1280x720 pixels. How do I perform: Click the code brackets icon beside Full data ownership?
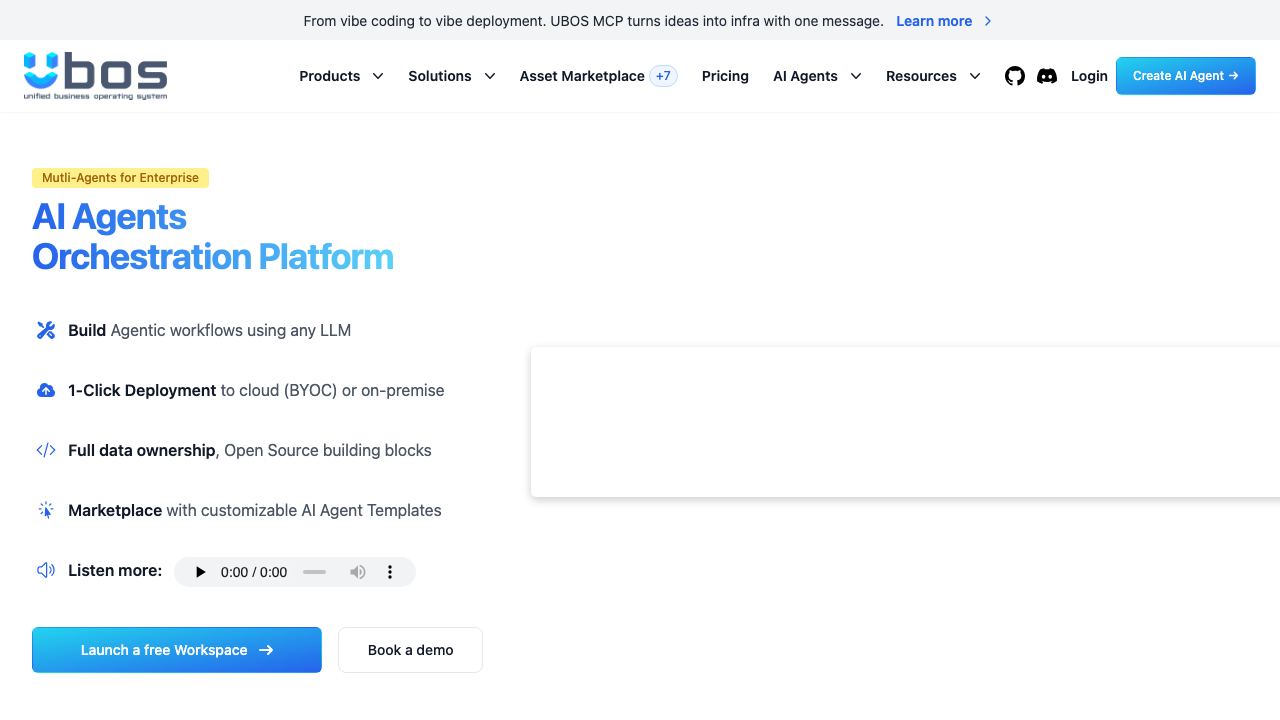[46, 450]
